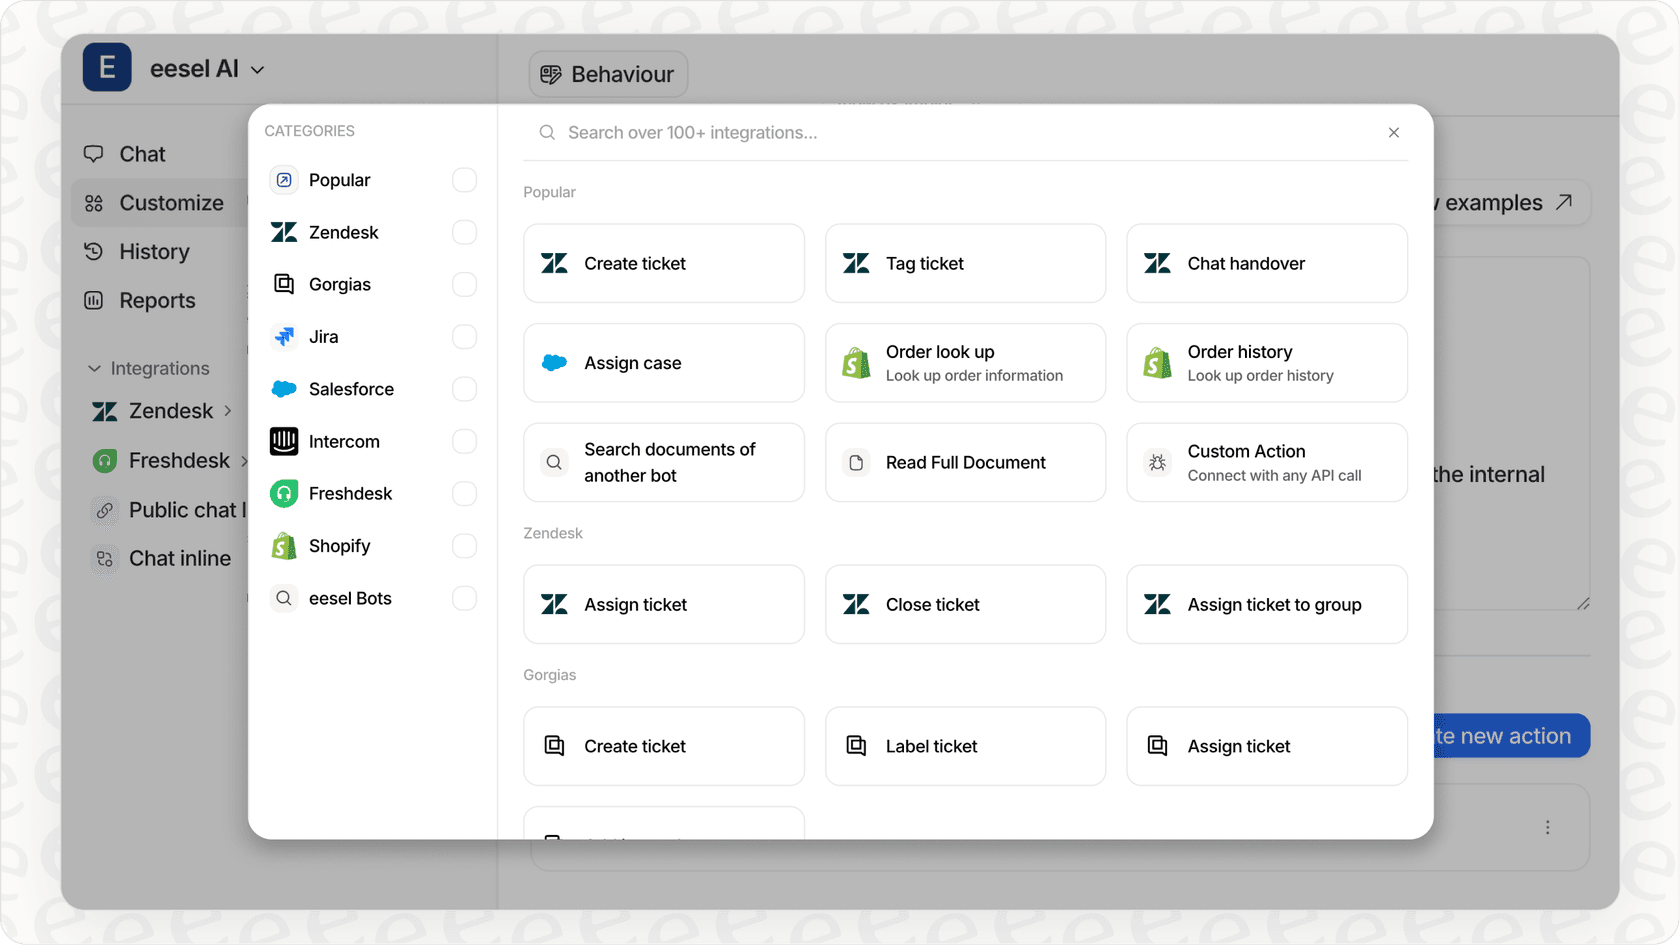1680x945 pixels.
Task: Close the integrations dialog with X
Action: [1393, 133]
